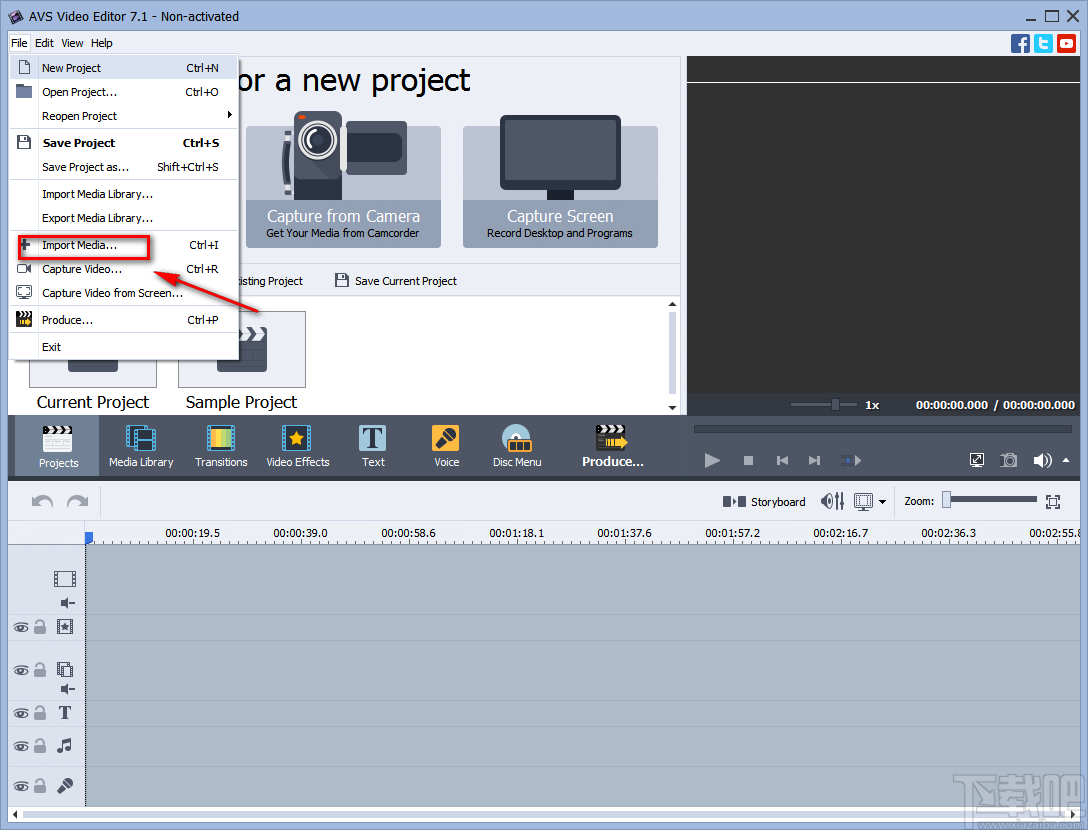This screenshot has height=830, width=1088.
Task: Toggle visibility of the voice track
Action: 21,786
